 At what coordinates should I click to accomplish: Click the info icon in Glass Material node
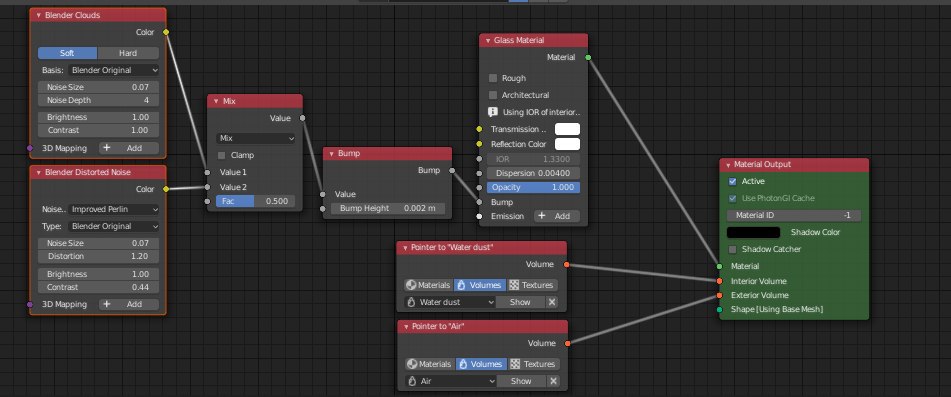[x=493, y=112]
